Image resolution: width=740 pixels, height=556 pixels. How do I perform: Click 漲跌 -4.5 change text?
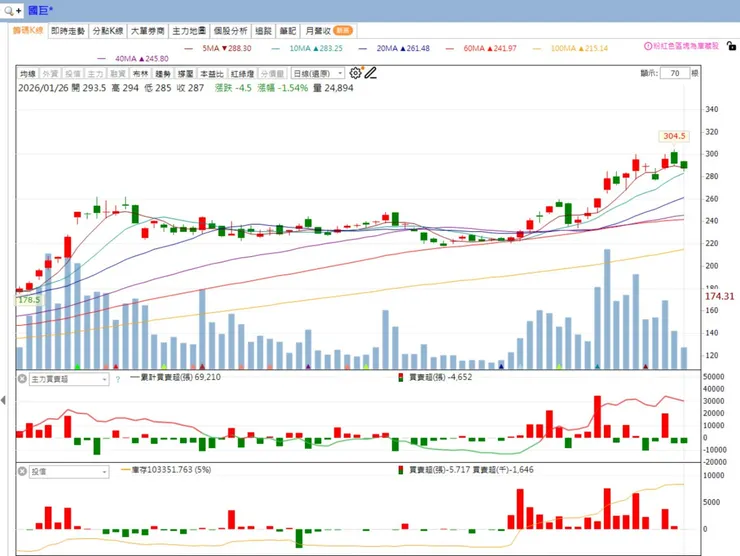pyautogui.click(x=233, y=88)
